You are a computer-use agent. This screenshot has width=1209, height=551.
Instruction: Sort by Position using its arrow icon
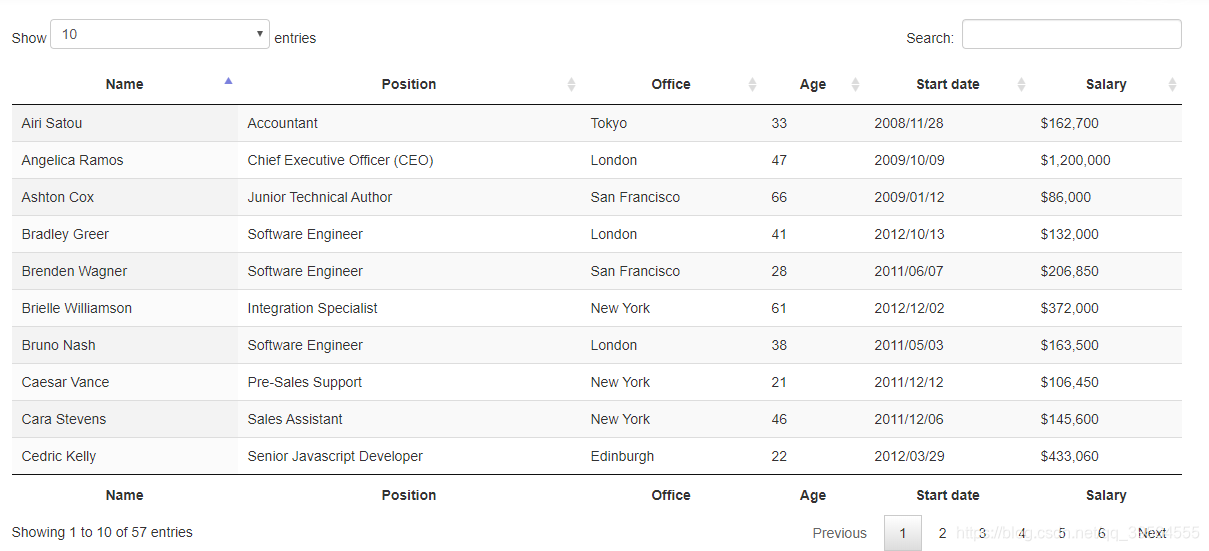pyautogui.click(x=571, y=85)
